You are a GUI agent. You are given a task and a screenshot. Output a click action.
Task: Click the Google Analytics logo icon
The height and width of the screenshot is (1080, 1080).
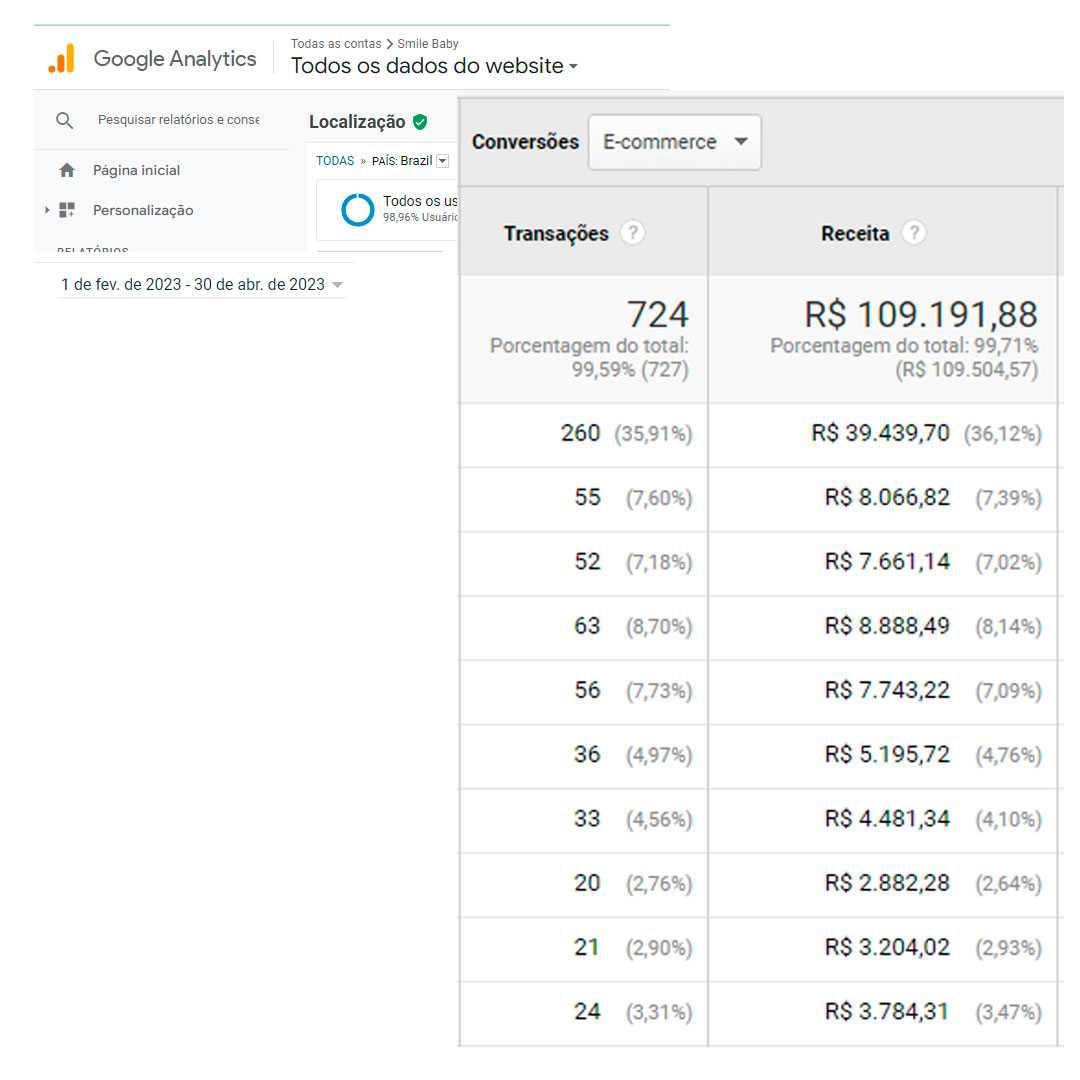pyautogui.click(x=61, y=59)
